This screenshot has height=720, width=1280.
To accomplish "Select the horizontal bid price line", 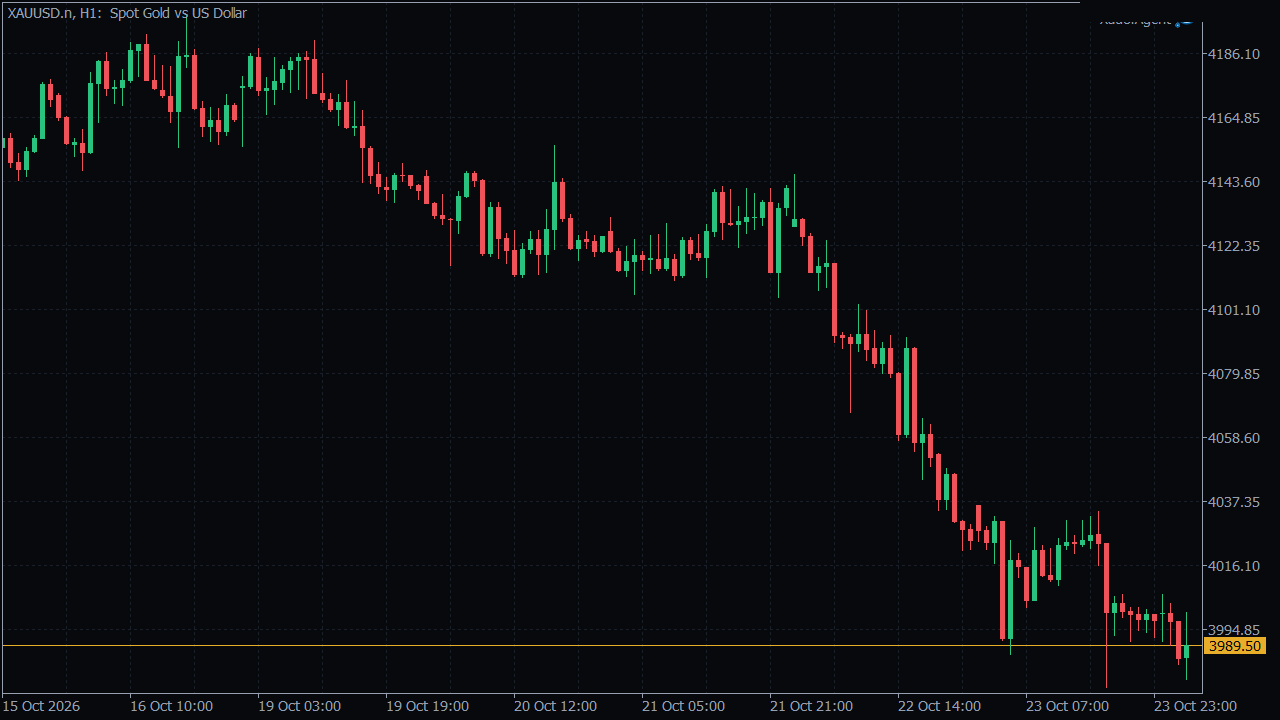I will click(x=600, y=646).
